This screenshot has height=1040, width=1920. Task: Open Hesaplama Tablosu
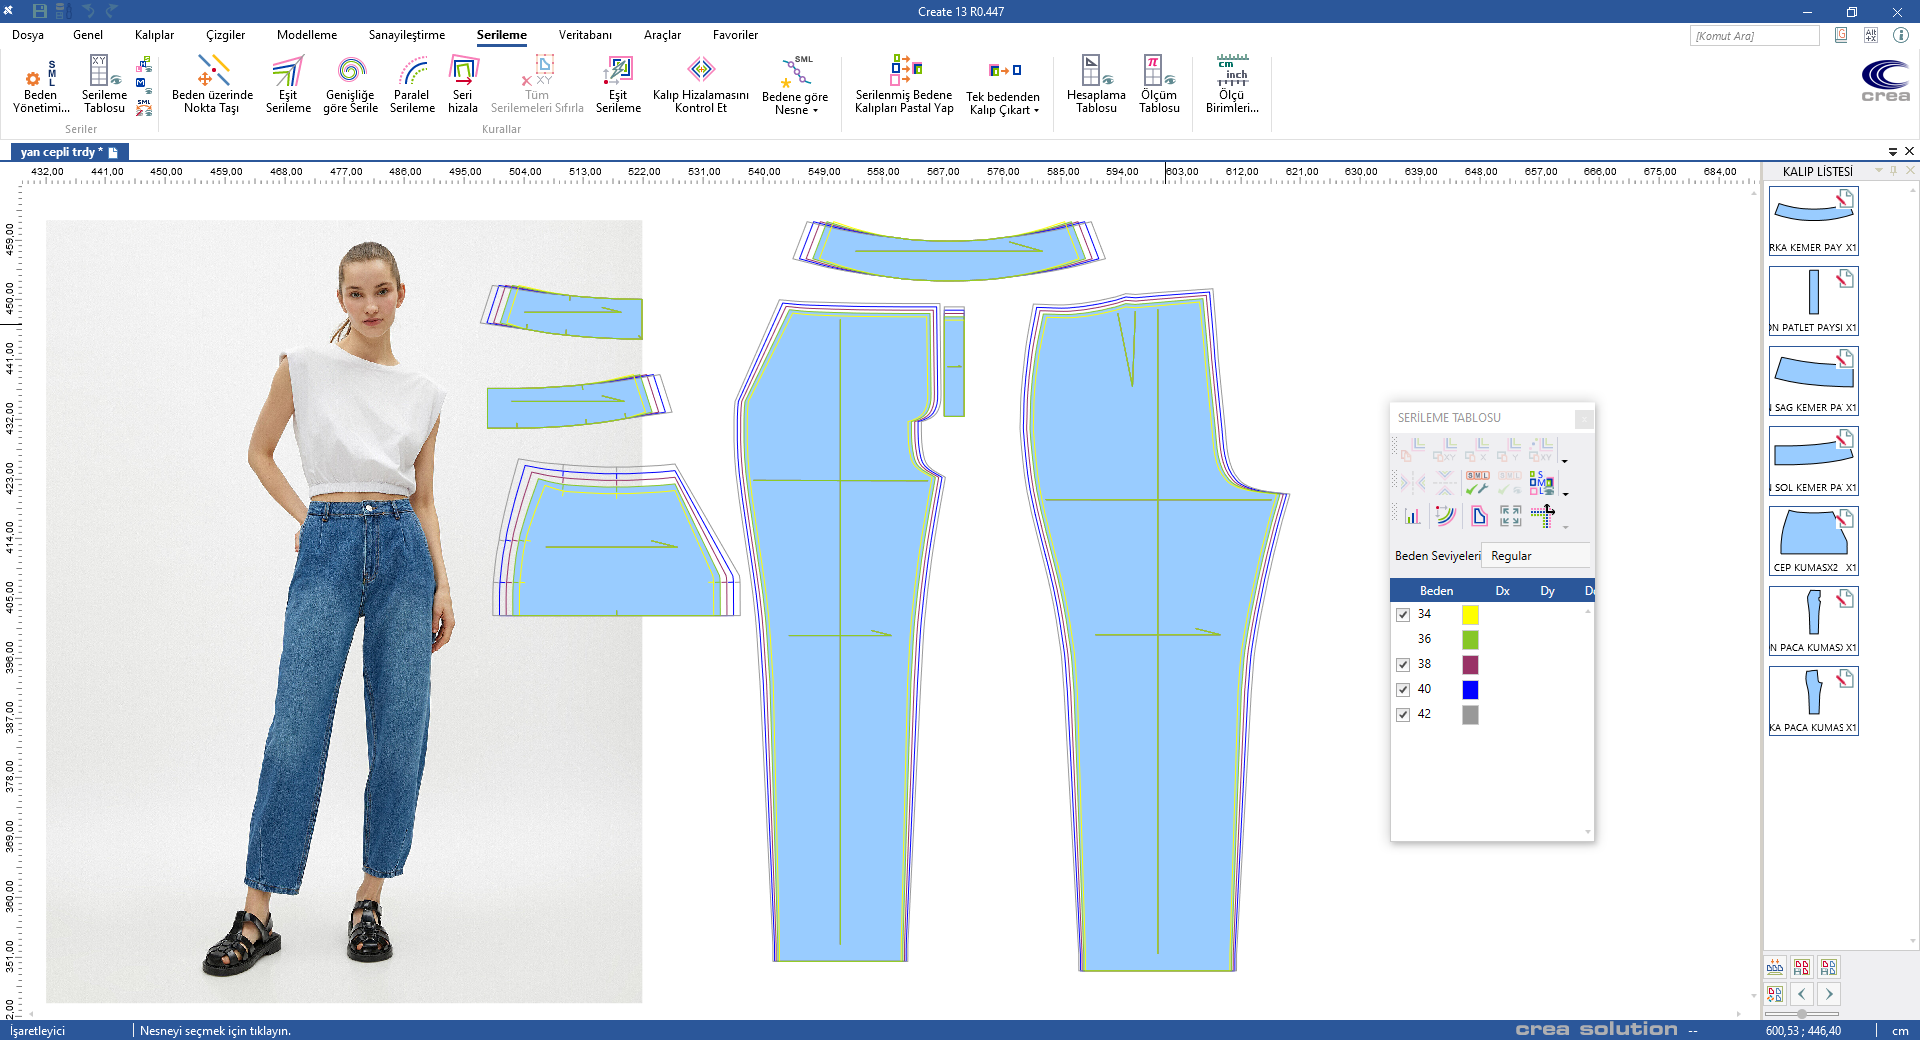1096,85
